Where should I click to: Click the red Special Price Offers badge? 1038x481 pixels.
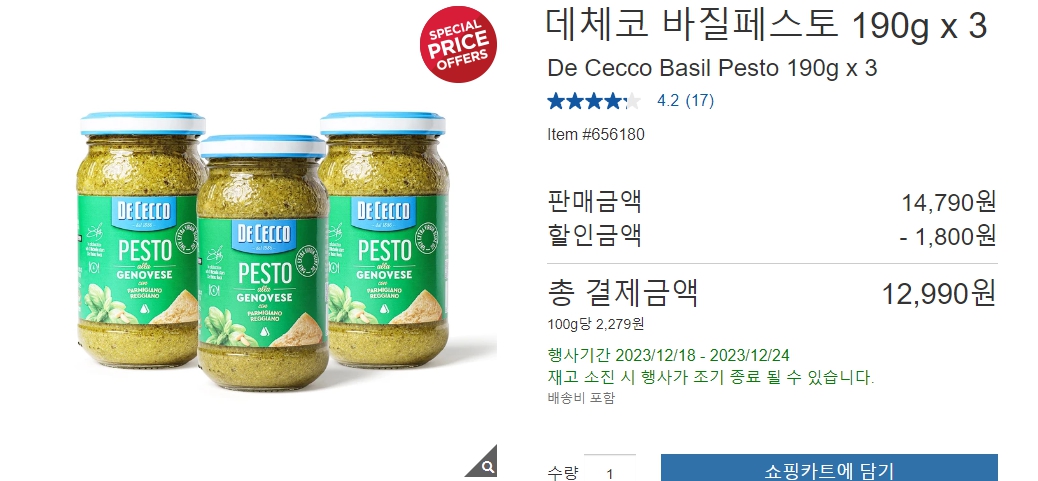tap(458, 44)
